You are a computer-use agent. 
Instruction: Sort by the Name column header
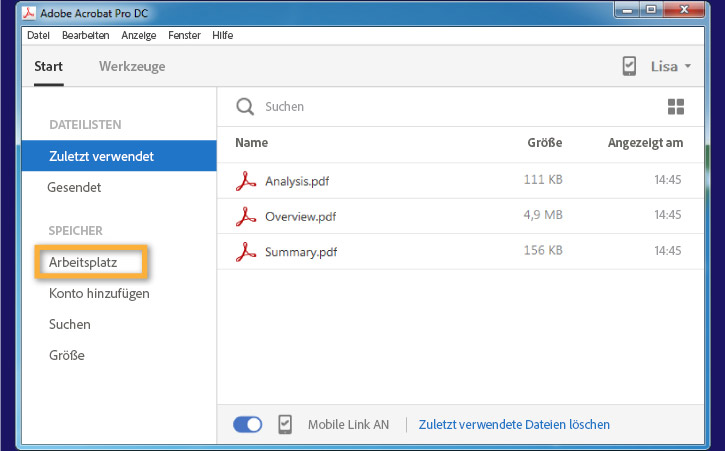[x=252, y=142]
